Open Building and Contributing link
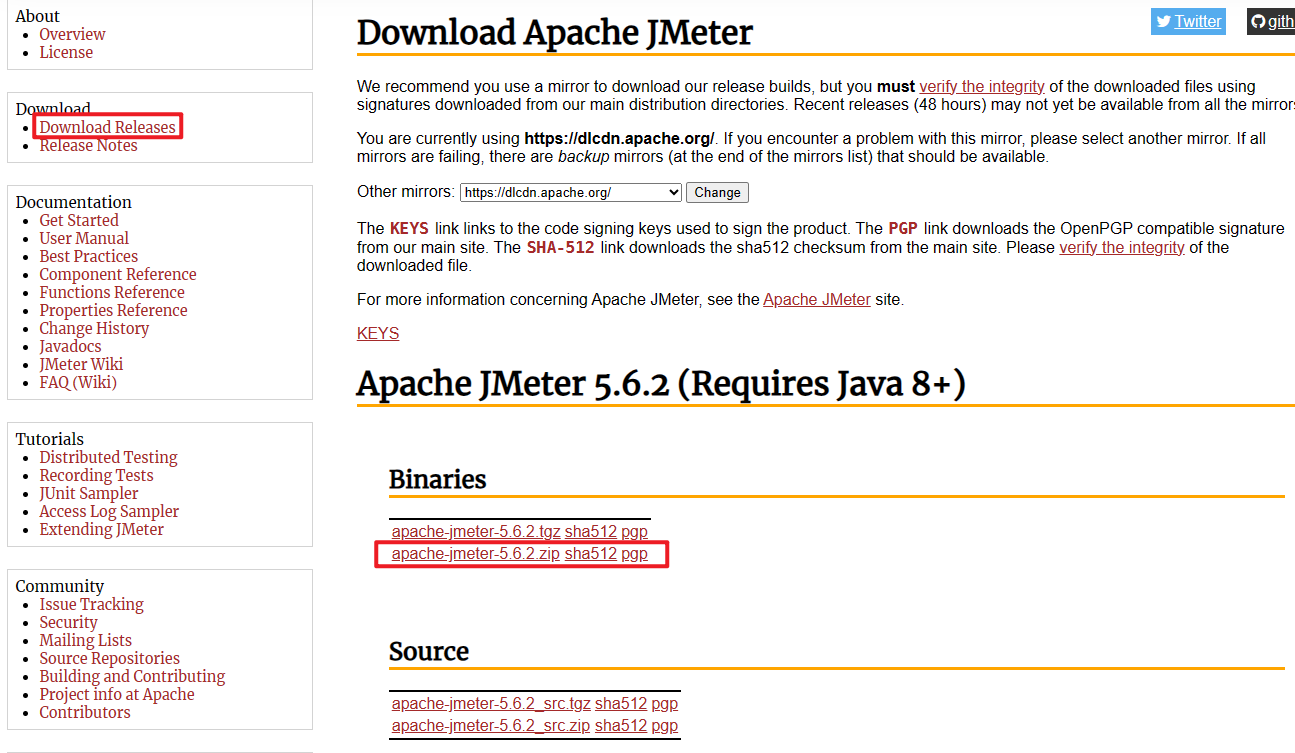Image resolution: width=1295 pixels, height=753 pixels. 132,676
